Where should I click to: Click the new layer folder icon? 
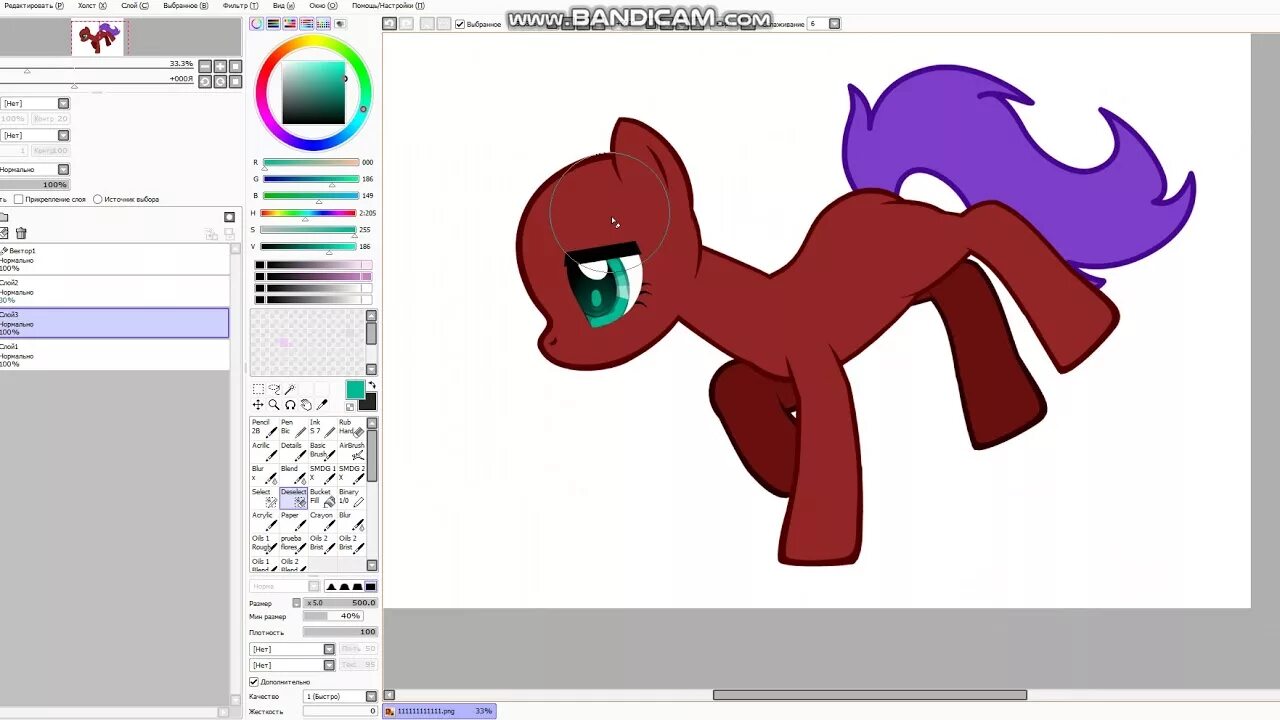[x=4, y=217]
